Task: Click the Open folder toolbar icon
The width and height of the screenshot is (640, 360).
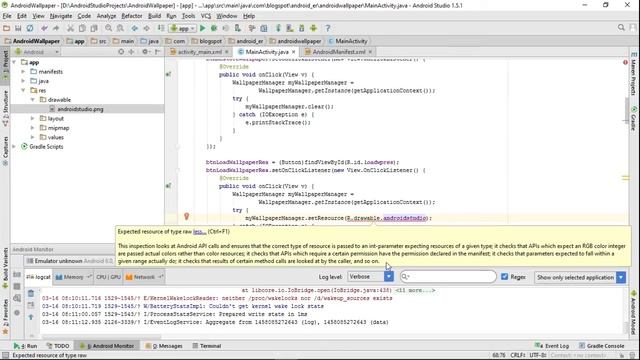Action: pos(7,28)
